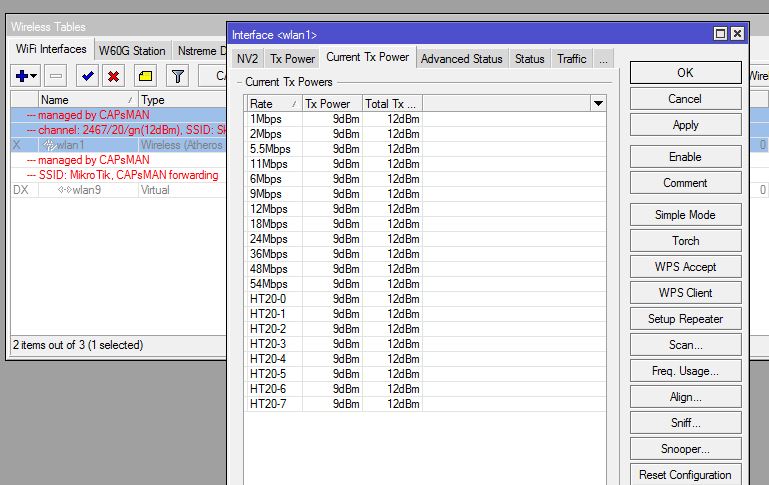Click the Name column header in Wireless Tables

88,100
